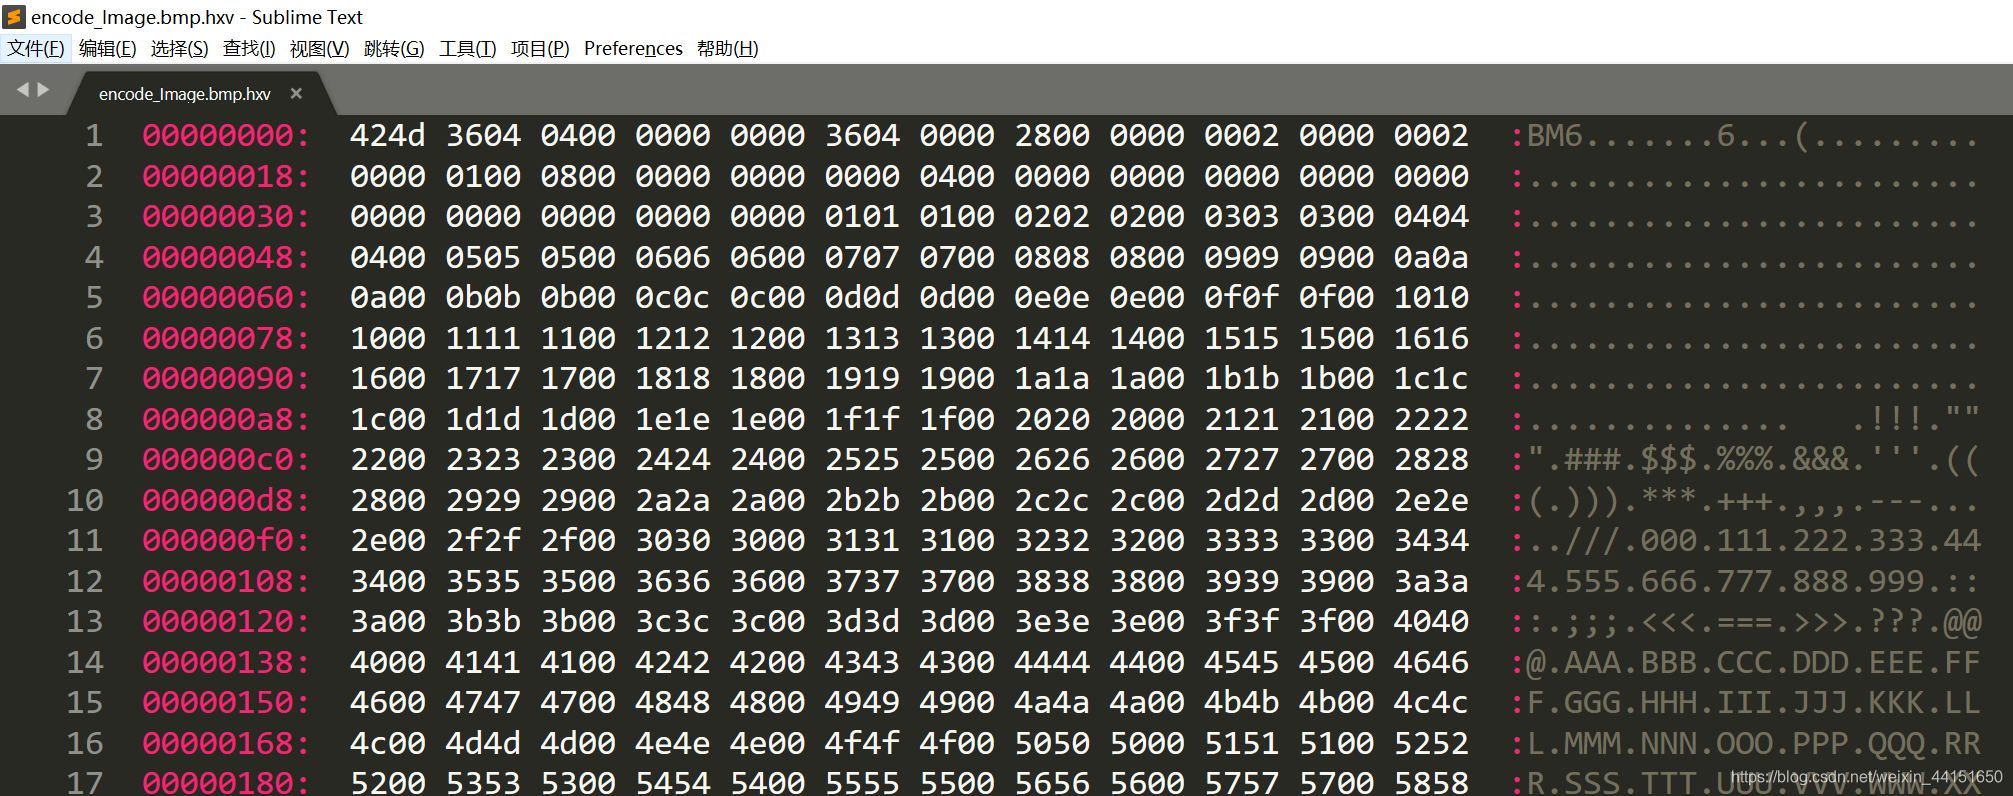The width and height of the screenshot is (2013, 796).
Task: Click hex value 4444 on line 14
Action: [x=1052, y=662]
